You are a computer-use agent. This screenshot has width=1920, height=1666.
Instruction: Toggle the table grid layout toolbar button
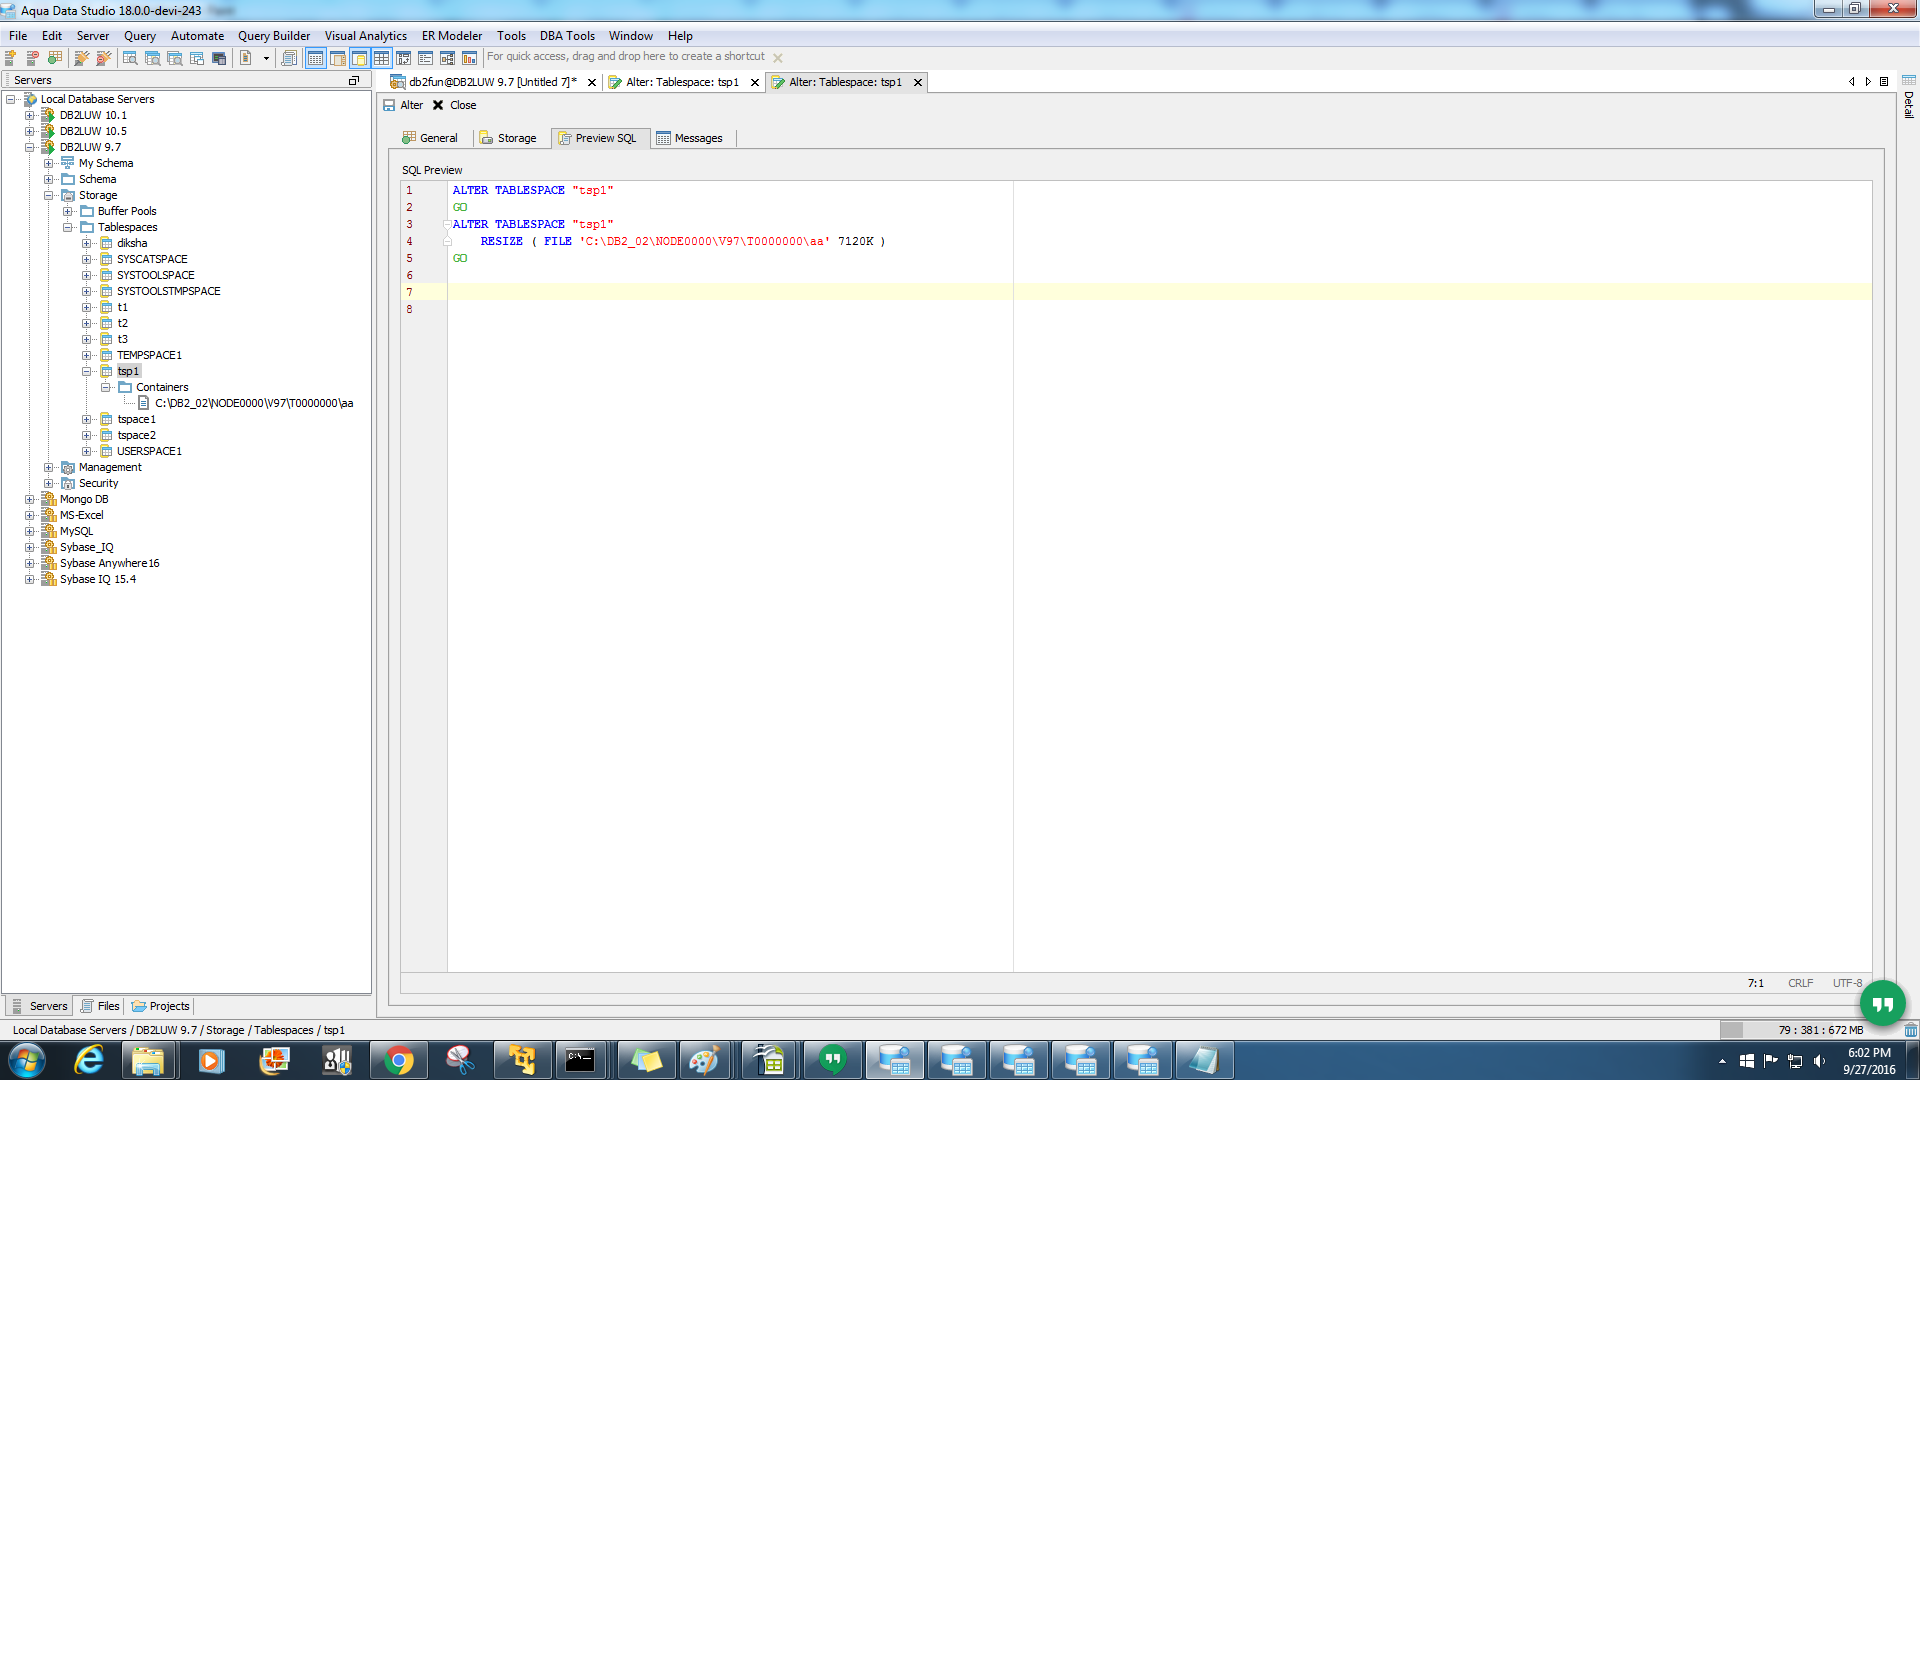[x=382, y=58]
